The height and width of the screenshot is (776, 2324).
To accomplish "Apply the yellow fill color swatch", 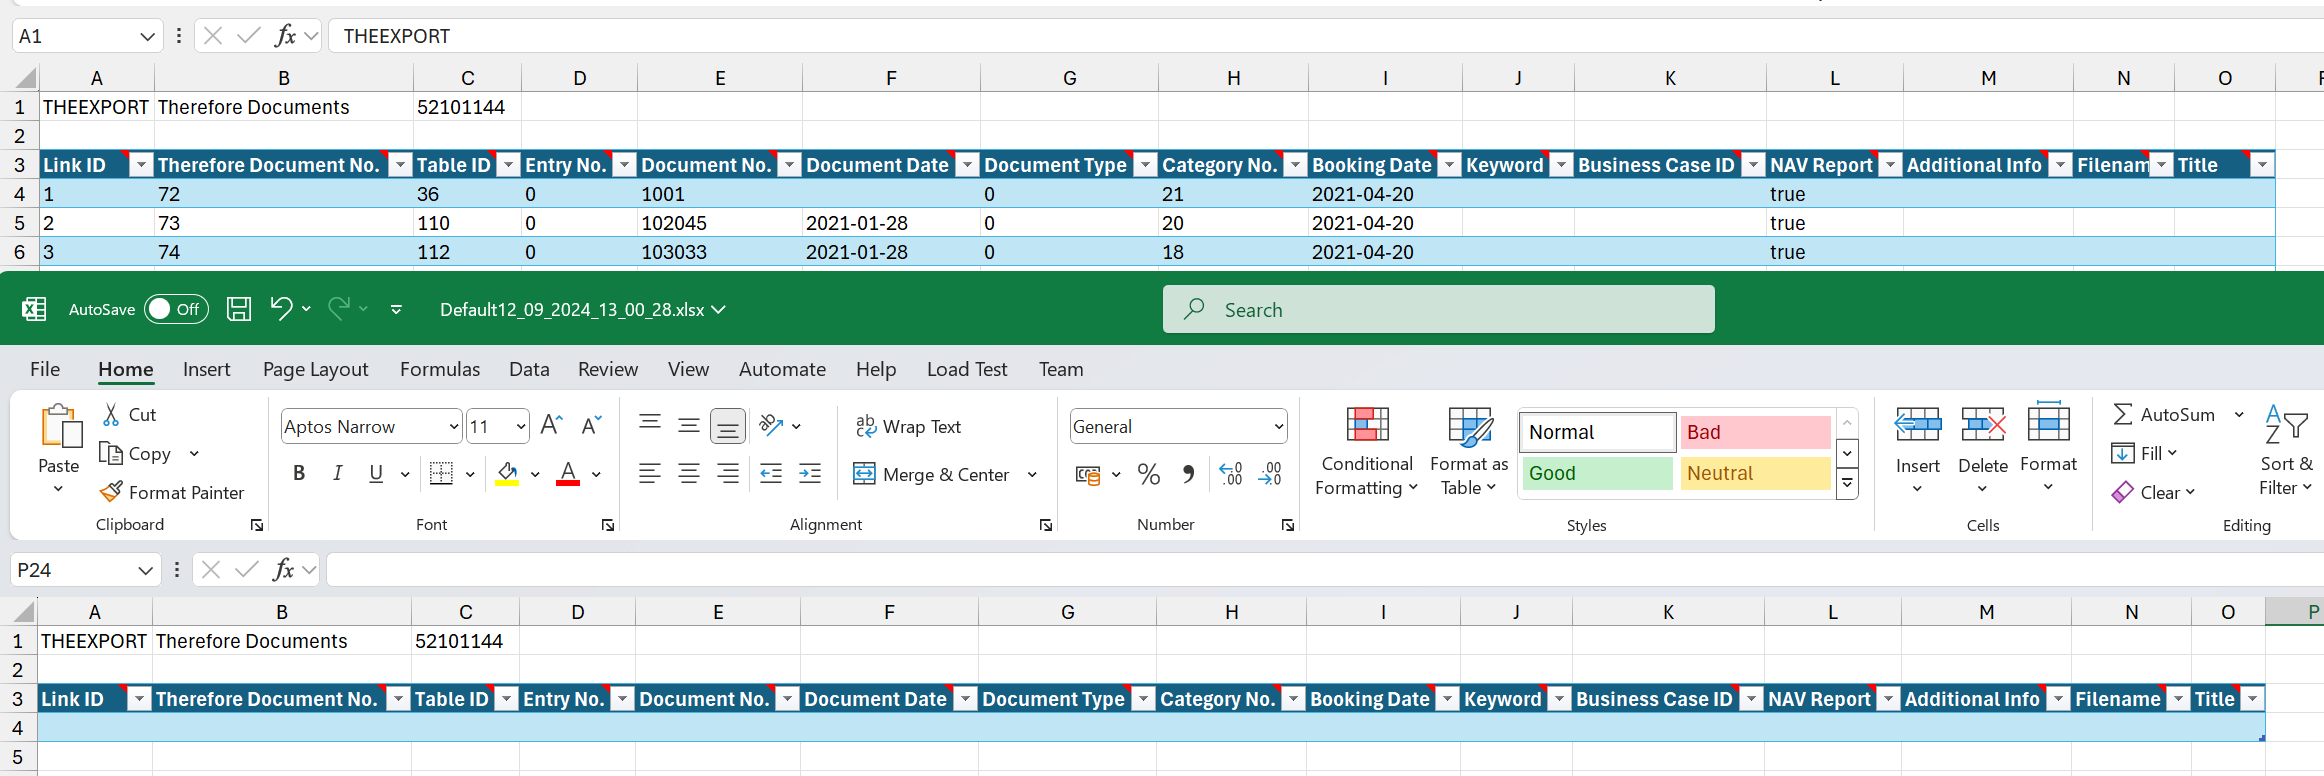I will [508, 474].
